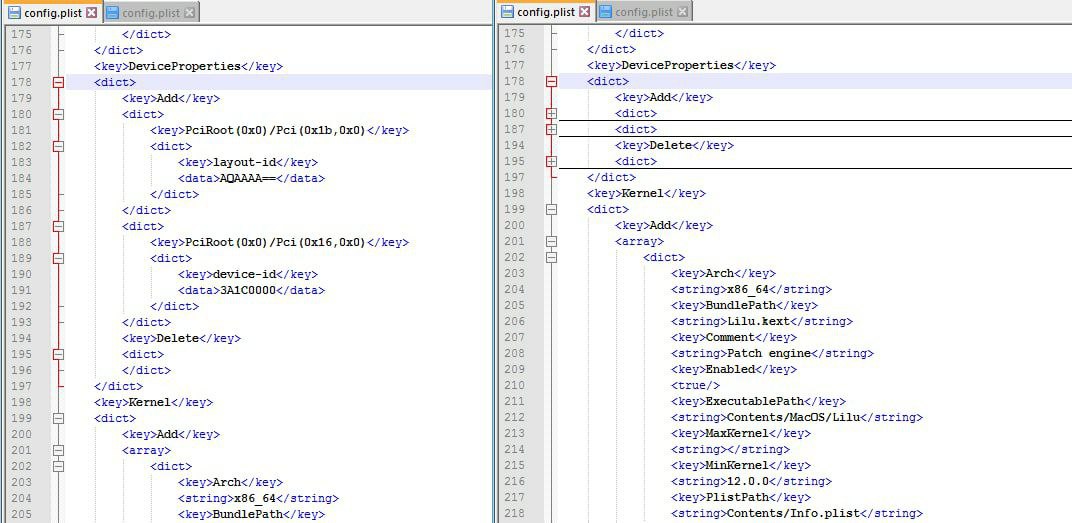Collapse the Kernel dict fold at line 199 in right pane
Image resolution: width=1072 pixels, height=523 pixels.
pos(552,209)
